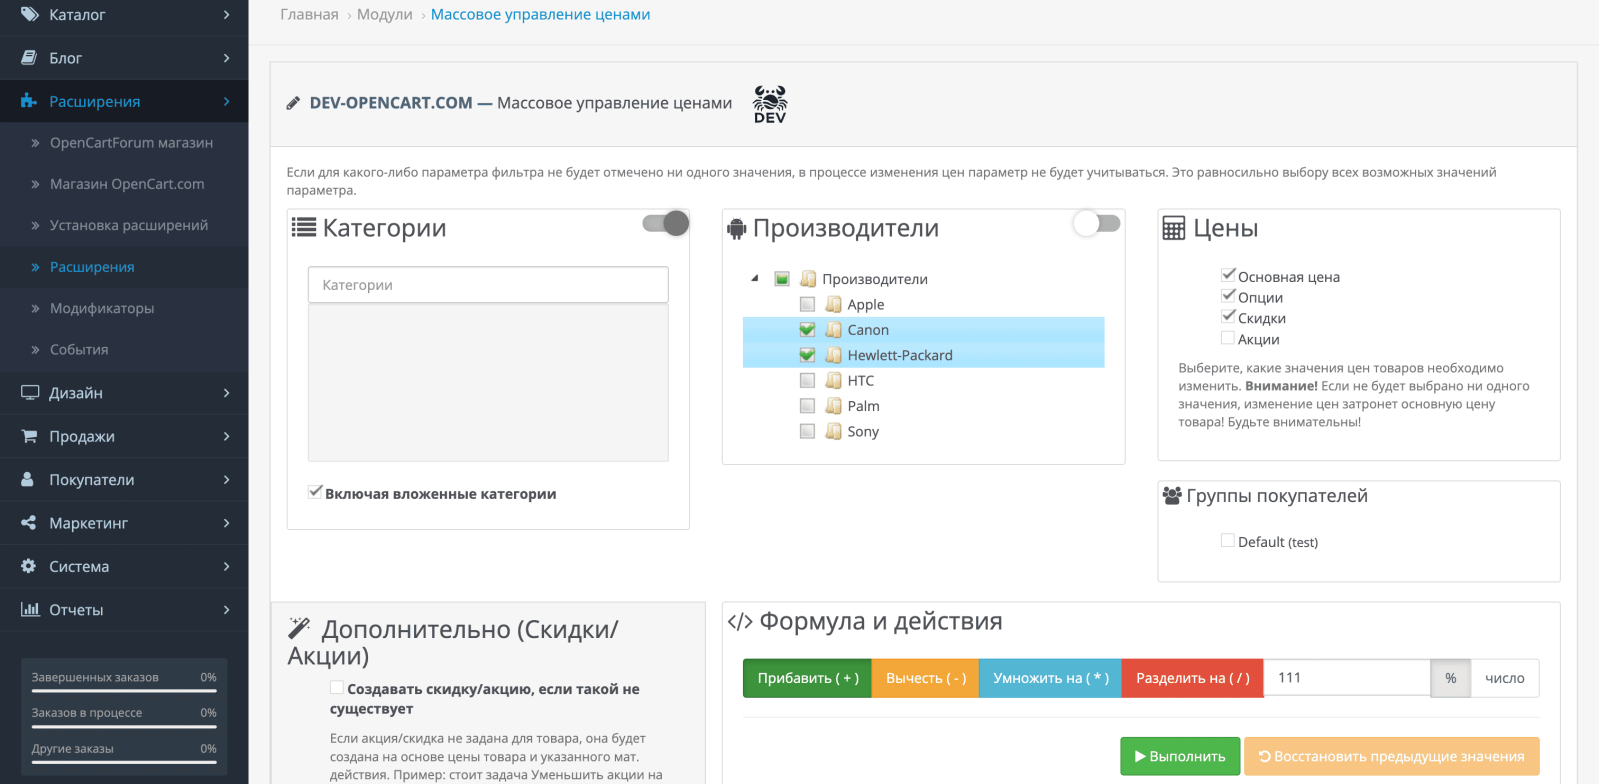Check the Акции price checkbox
Screen dimensions: 1600x784
[1228, 338]
